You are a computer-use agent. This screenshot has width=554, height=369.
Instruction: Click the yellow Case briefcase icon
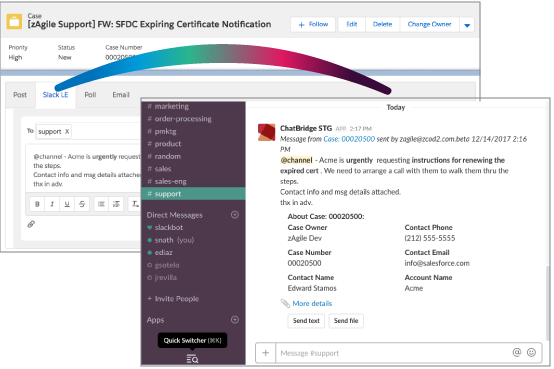click(x=14, y=22)
